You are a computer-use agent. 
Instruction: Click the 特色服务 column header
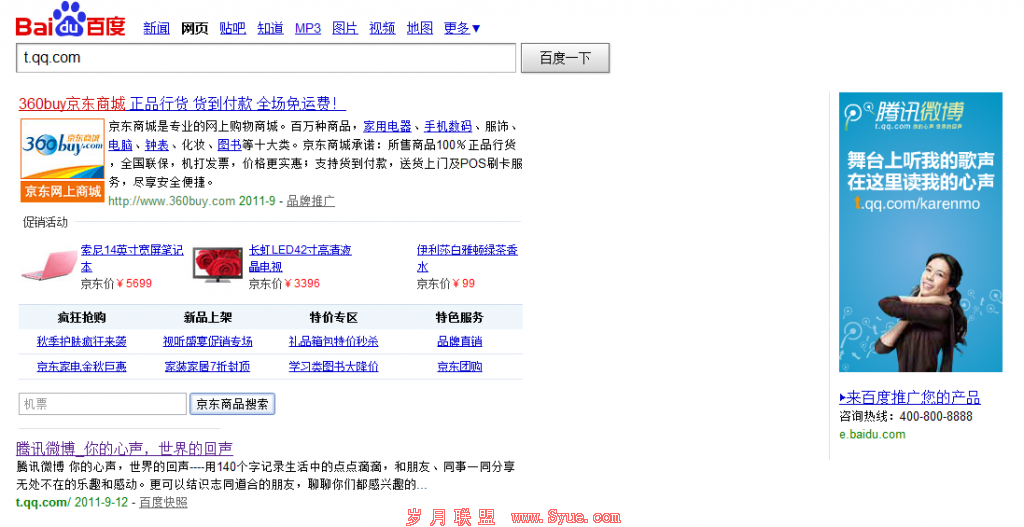coord(460,317)
